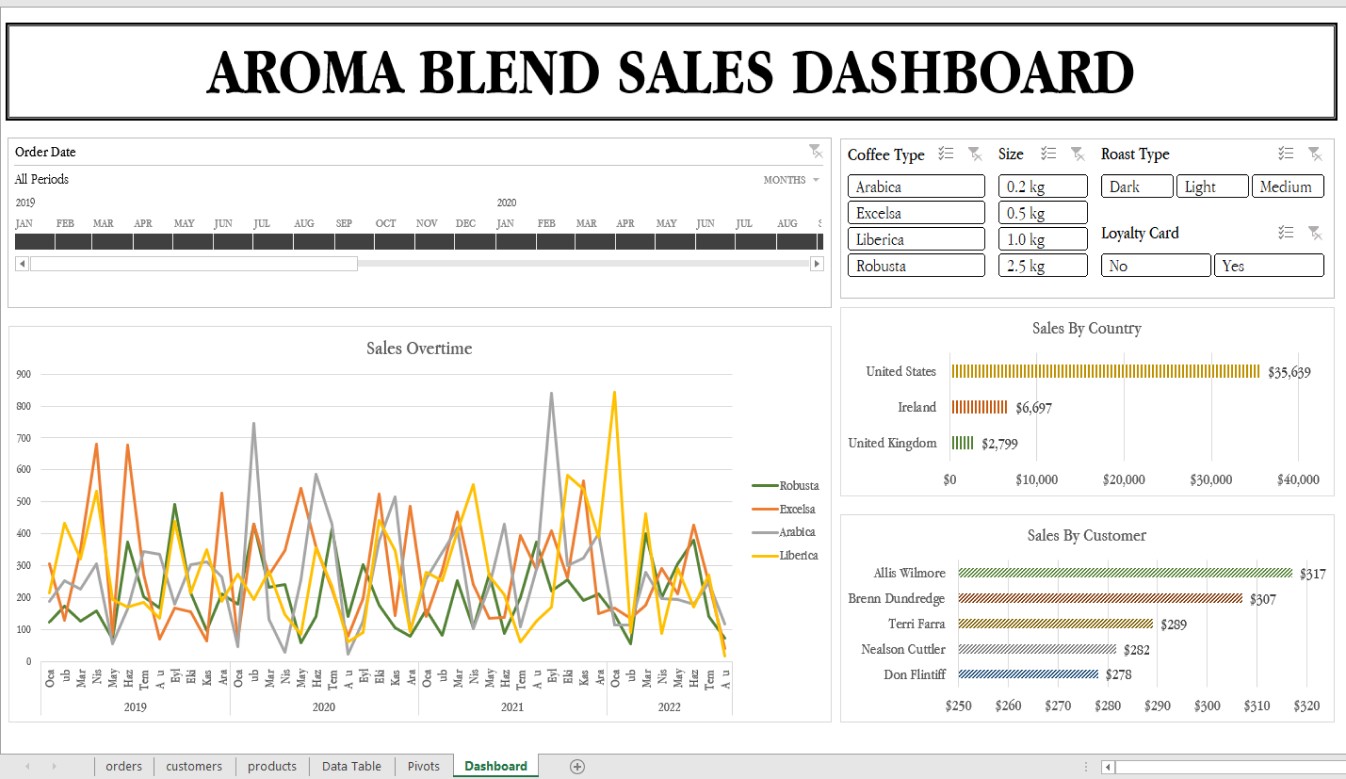This screenshot has height=779, width=1346.
Task: Clear the Loyalty Card slicer filter
Action: click(1315, 233)
